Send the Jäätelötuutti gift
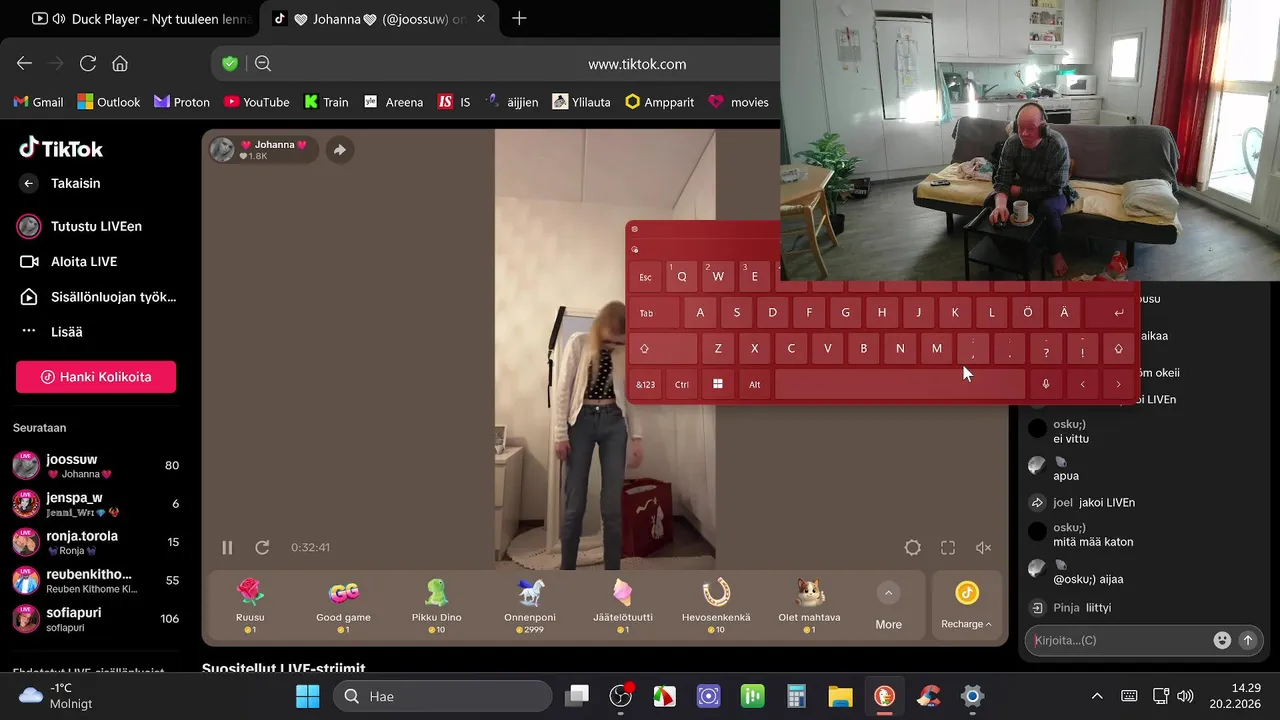1280x720 pixels. [x=623, y=606]
